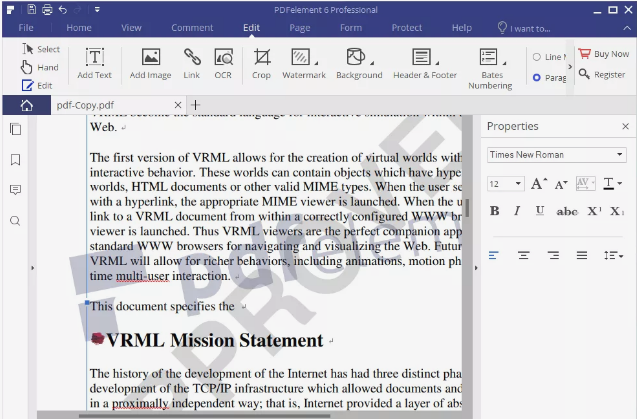Click the Add Text tool
The image size is (637, 419).
[95, 63]
